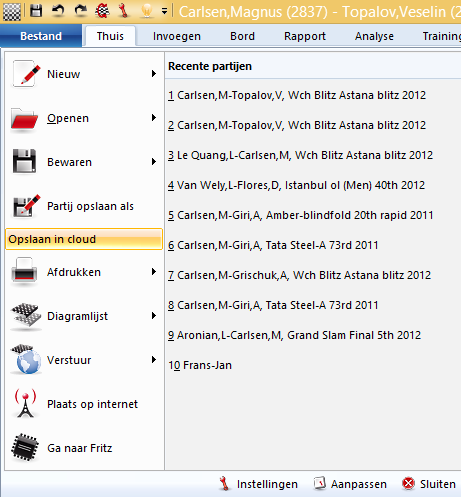Image resolution: width=461 pixels, height=497 pixels.
Task: Expand the Bewaren submenu arrow
Action: 154,162
